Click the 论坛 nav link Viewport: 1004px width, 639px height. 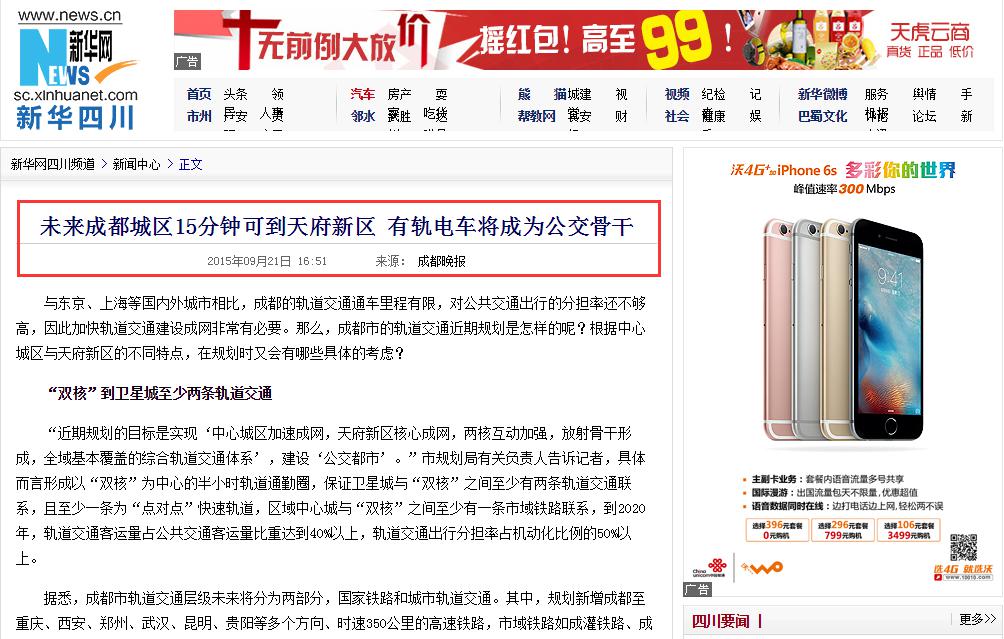[x=924, y=117]
